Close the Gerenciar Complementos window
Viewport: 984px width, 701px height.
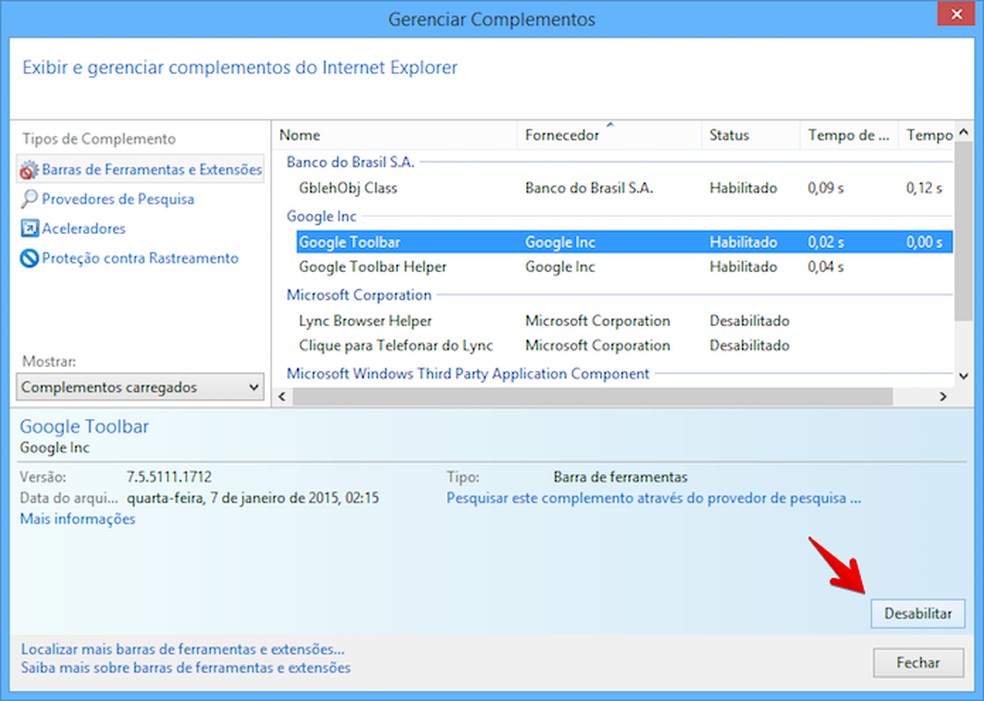[956, 14]
